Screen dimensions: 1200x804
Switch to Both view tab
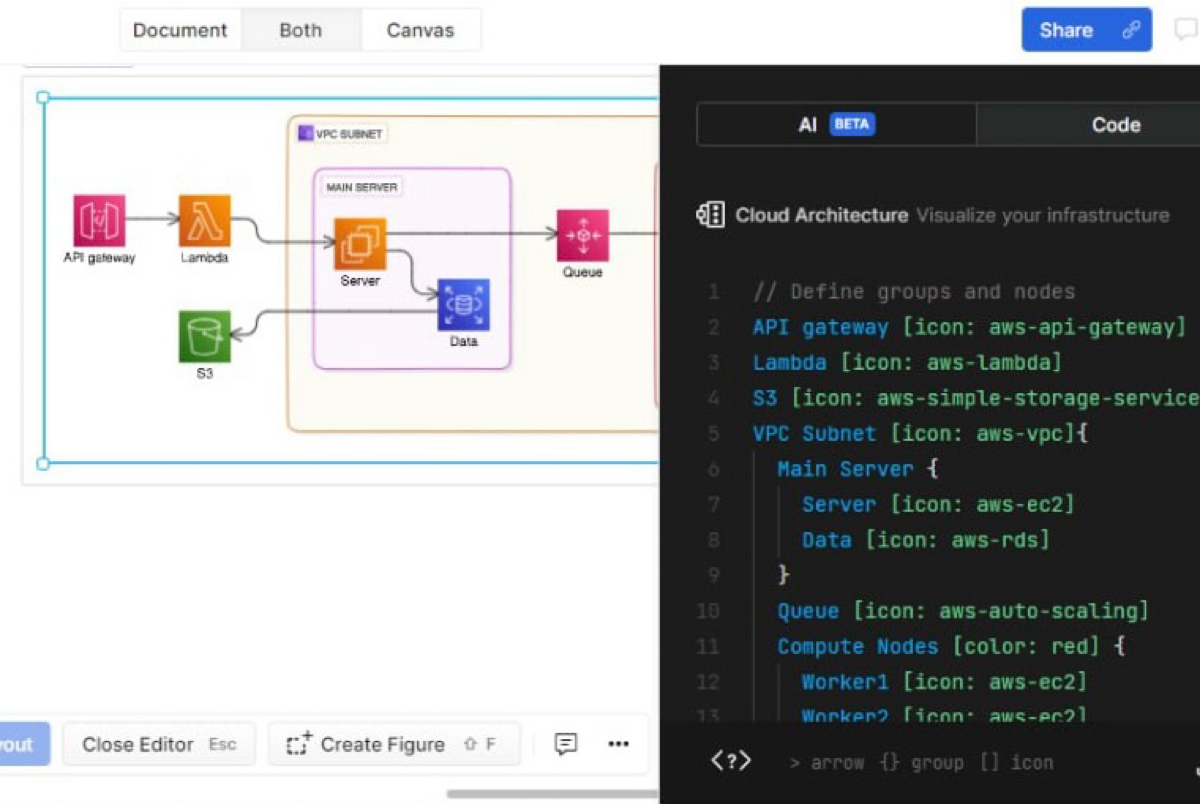(x=300, y=30)
